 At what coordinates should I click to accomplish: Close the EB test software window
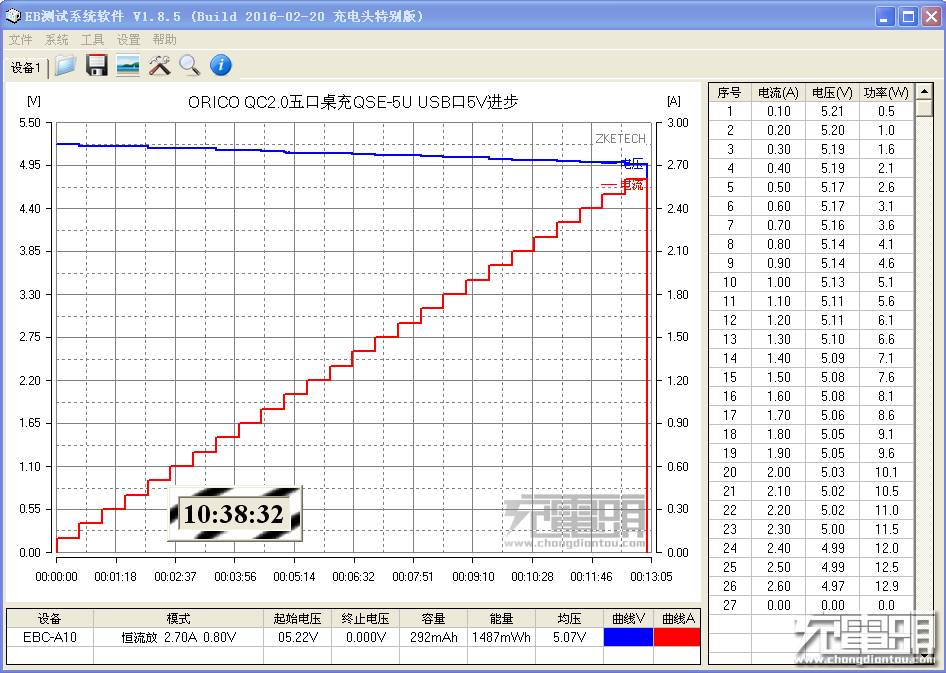[932, 16]
